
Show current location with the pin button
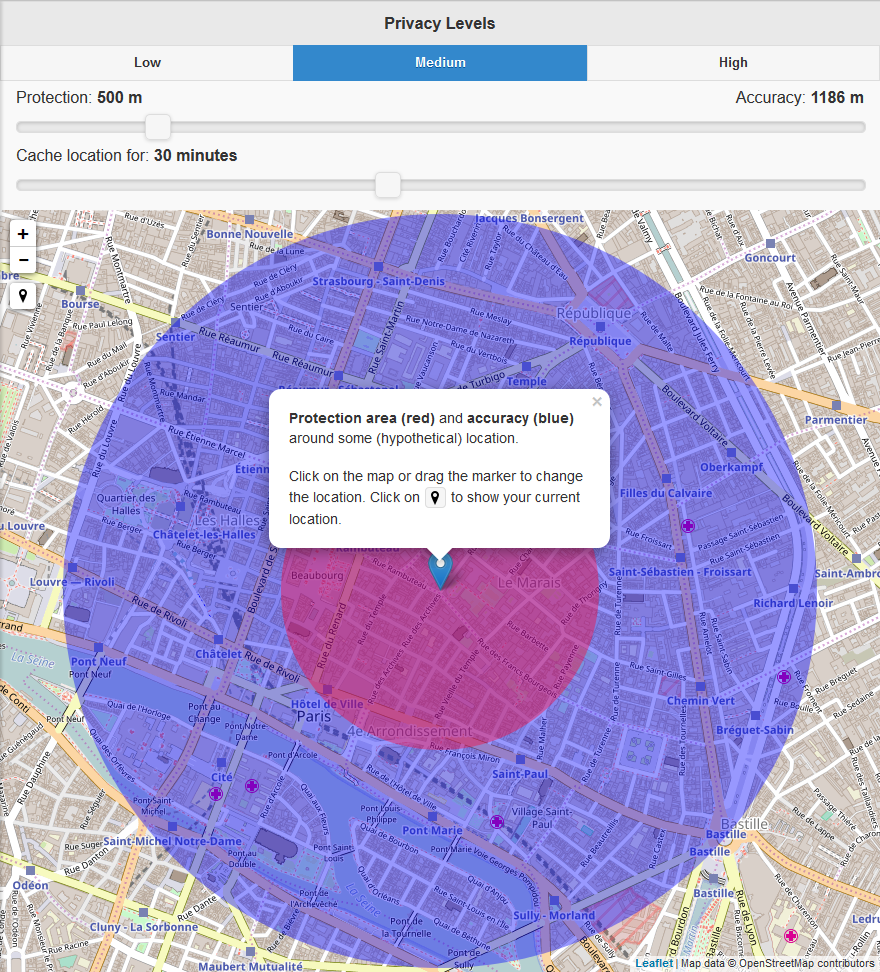(23, 296)
